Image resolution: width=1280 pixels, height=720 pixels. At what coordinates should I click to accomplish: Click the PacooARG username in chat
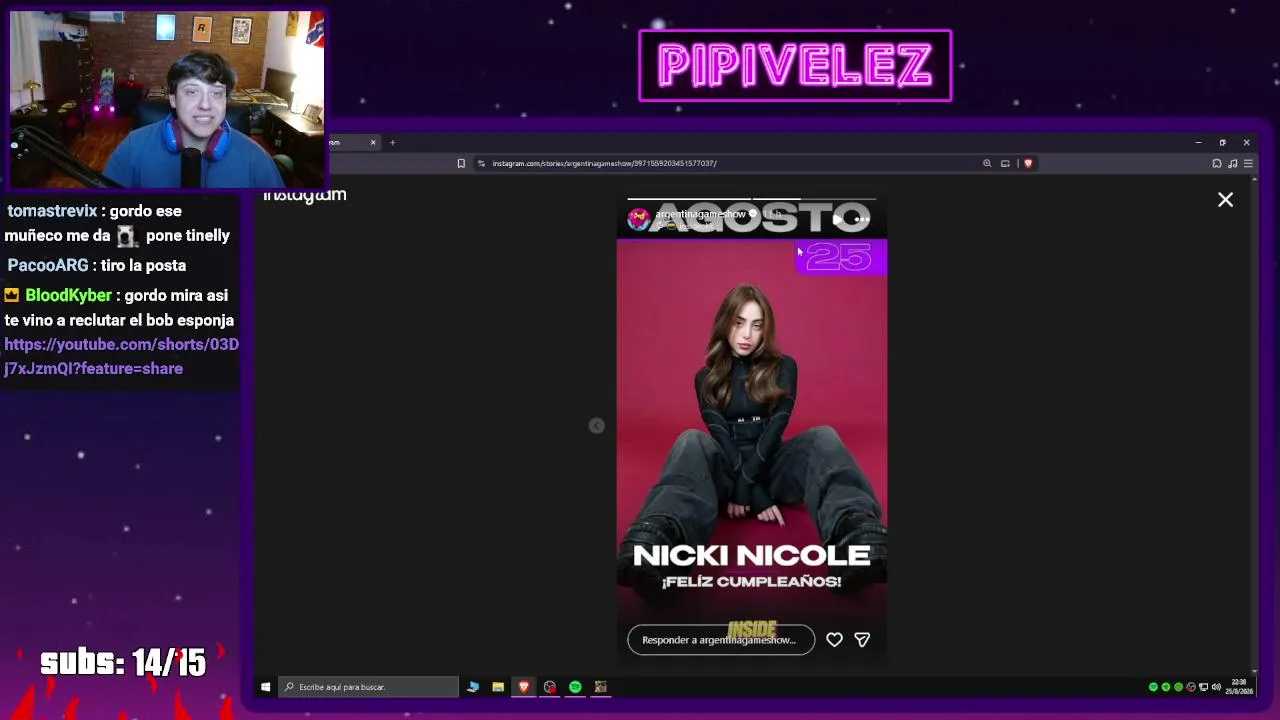pyautogui.click(x=48, y=265)
